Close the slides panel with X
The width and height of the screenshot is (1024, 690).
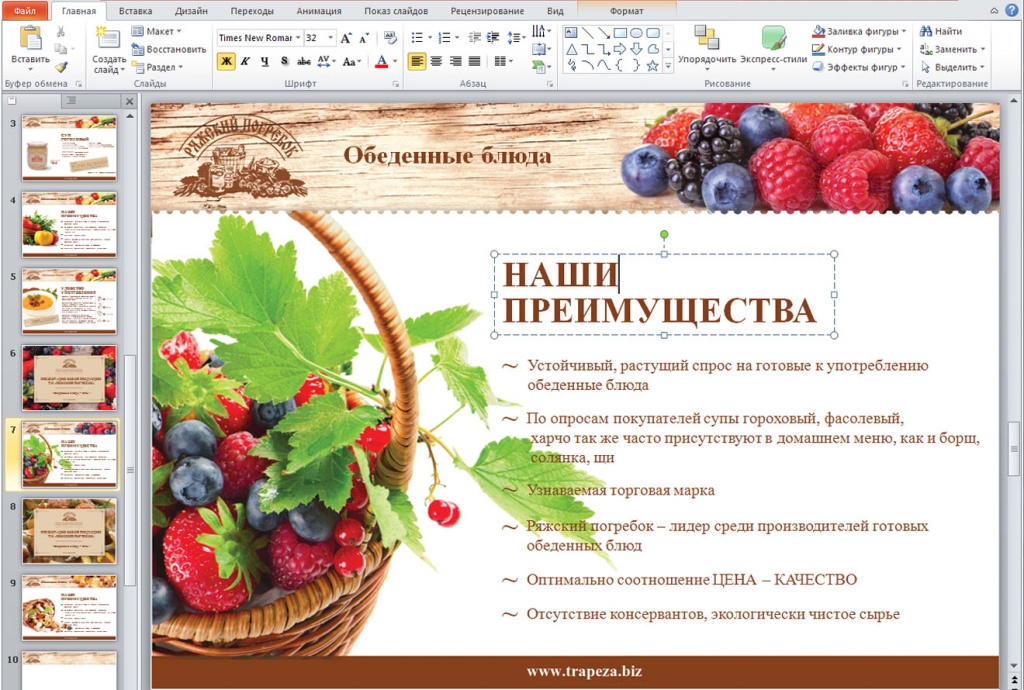pyautogui.click(x=129, y=101)
